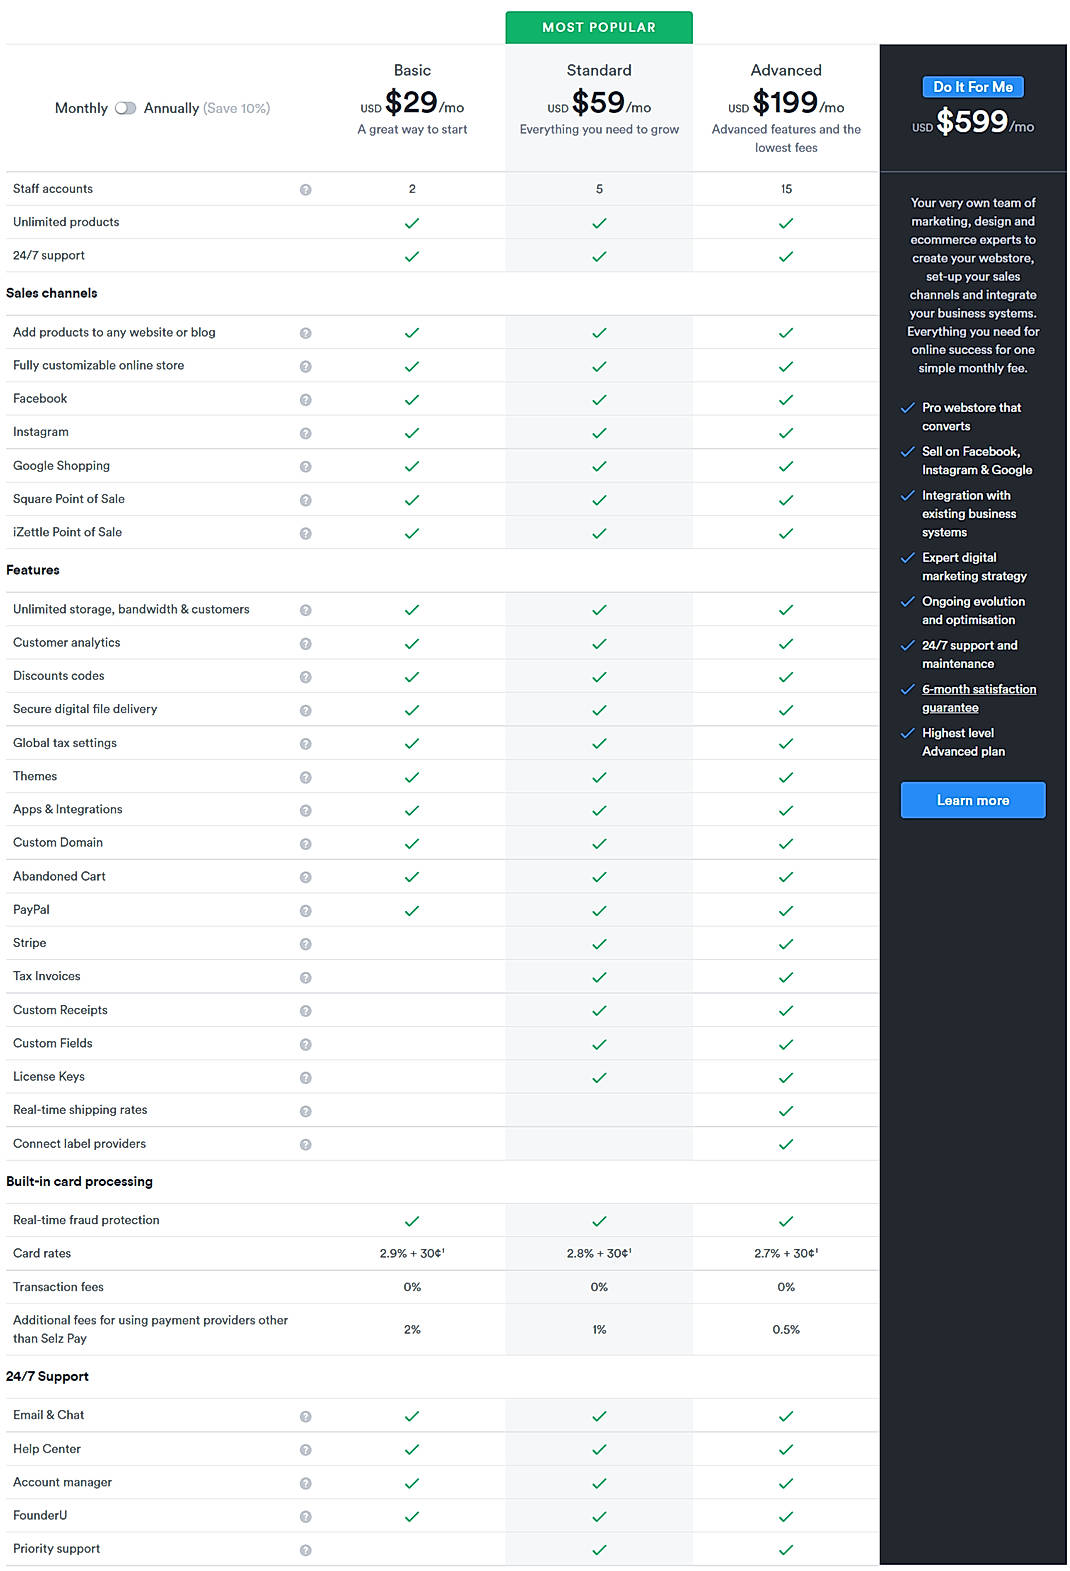Click Real-time shipping rates help icon
This screenshot has width=1070, height=1571.
[306, 1111]
